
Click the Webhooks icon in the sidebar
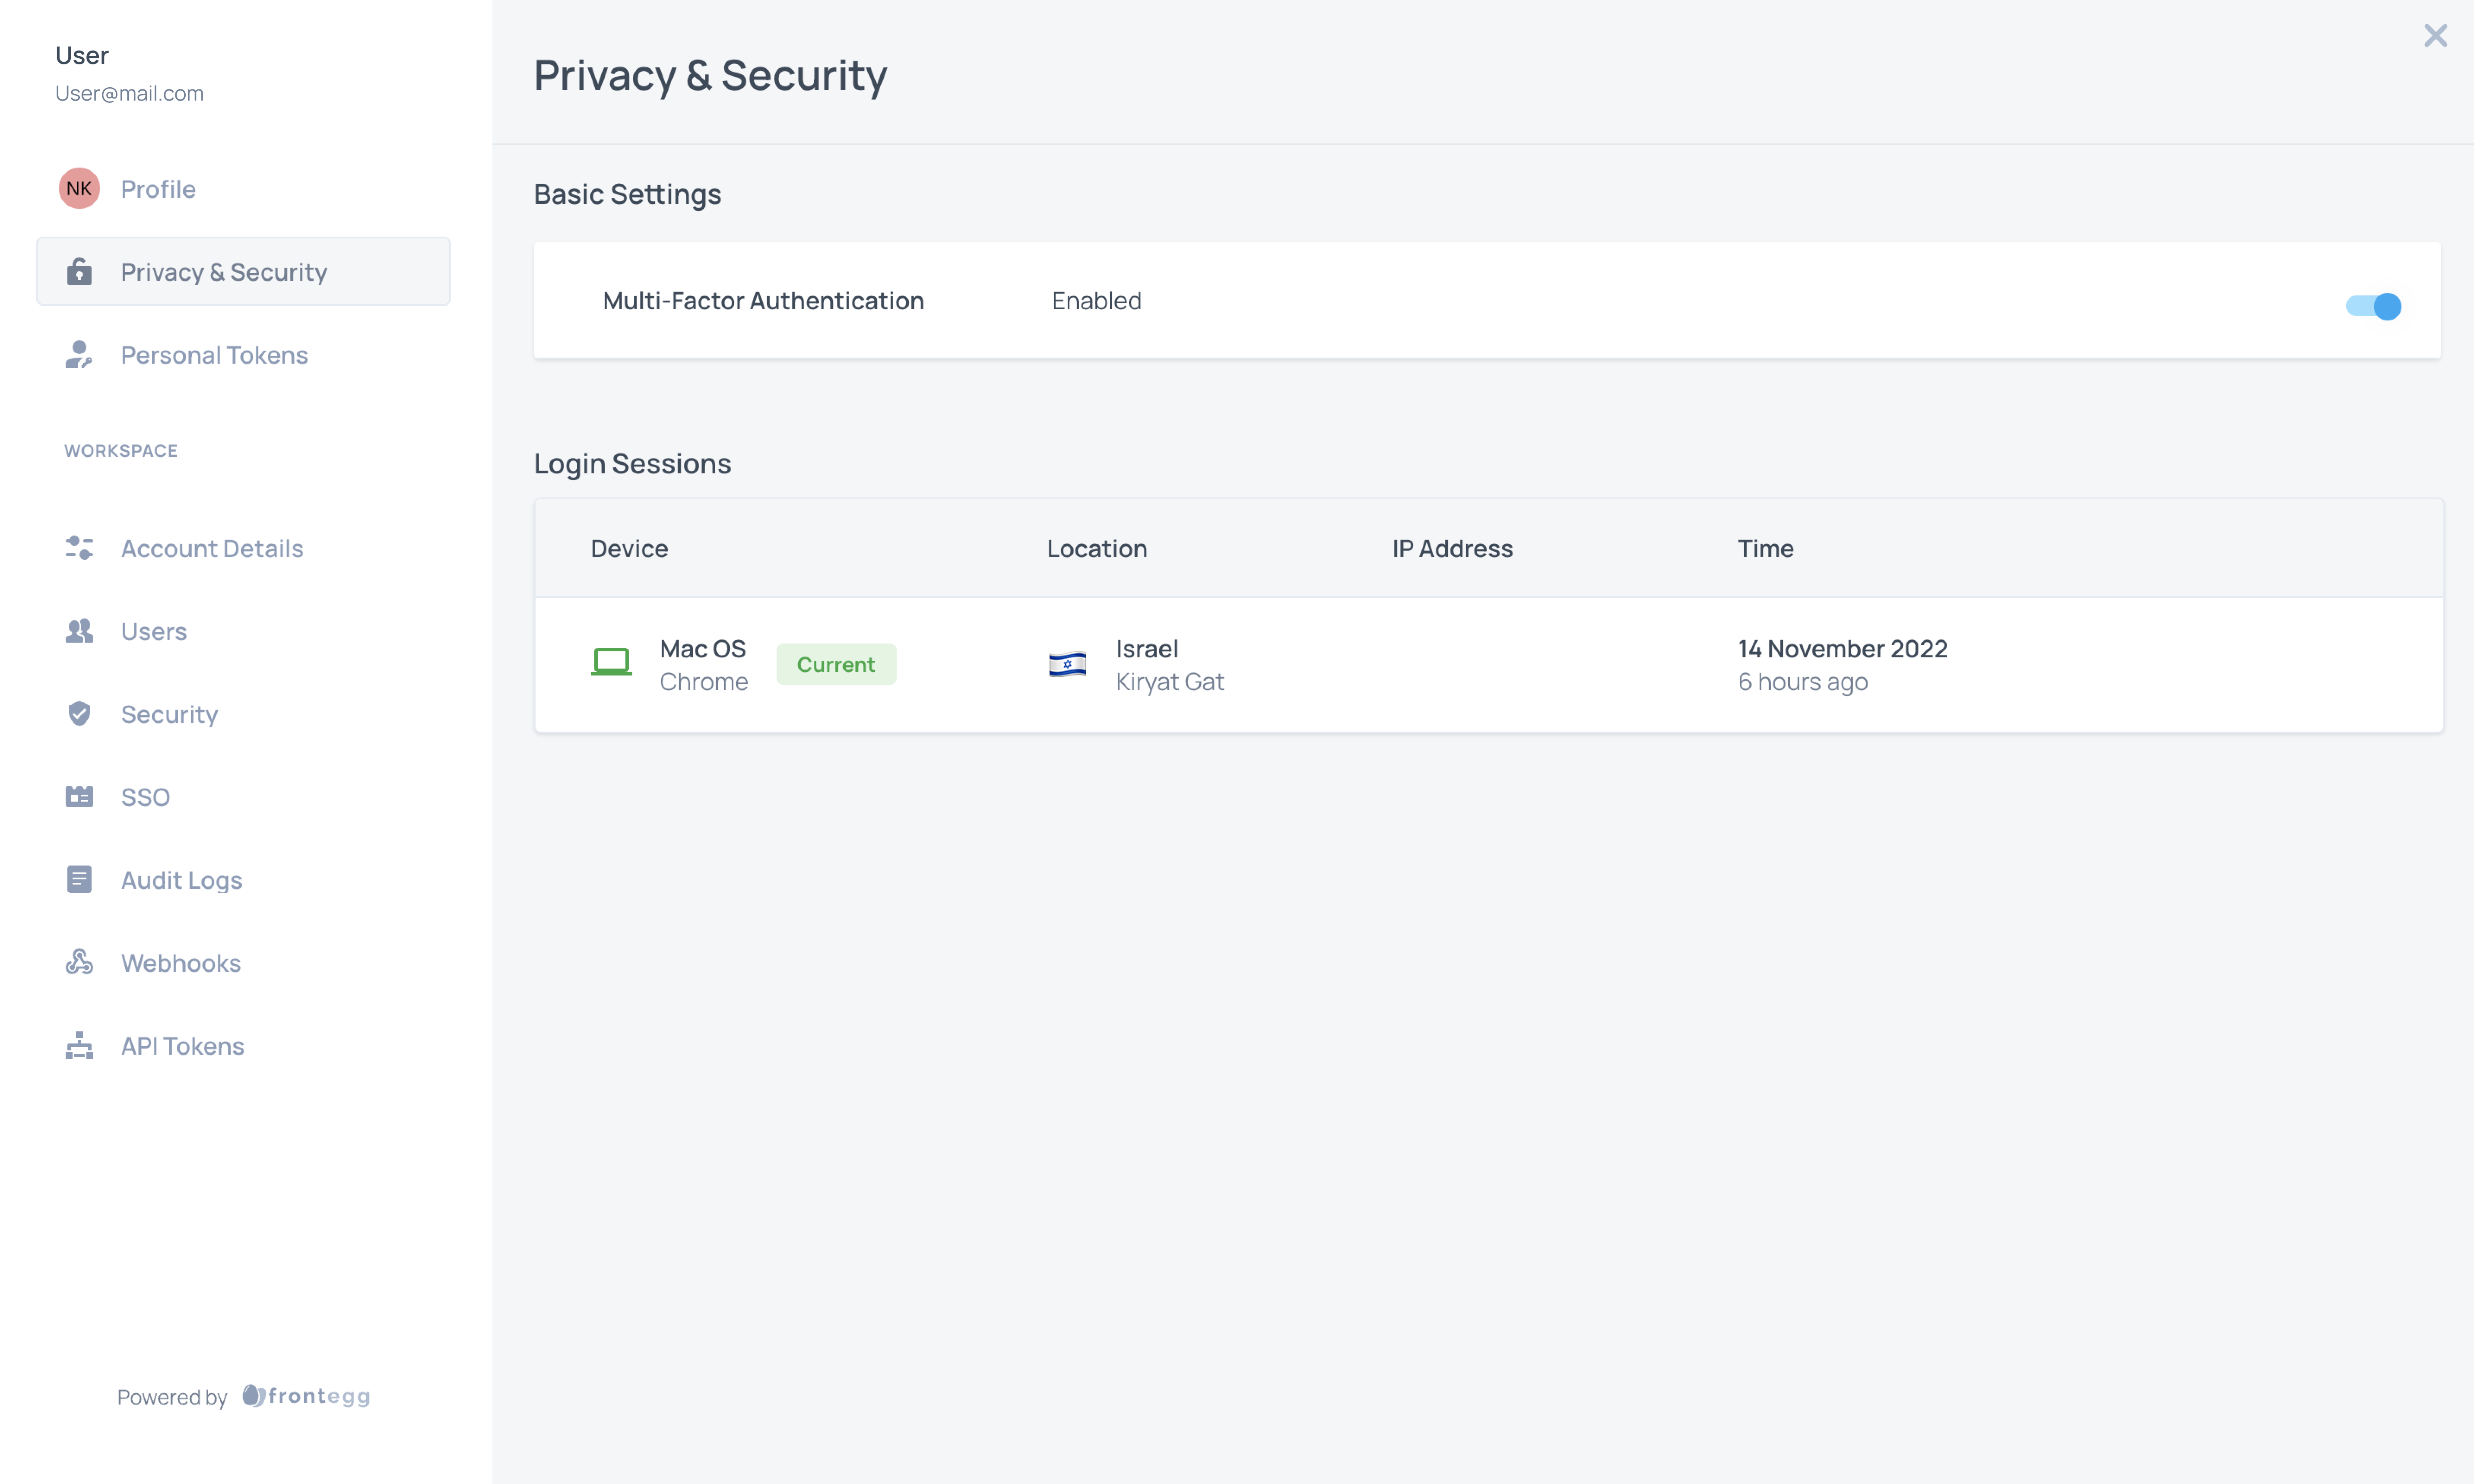(78, 962)
